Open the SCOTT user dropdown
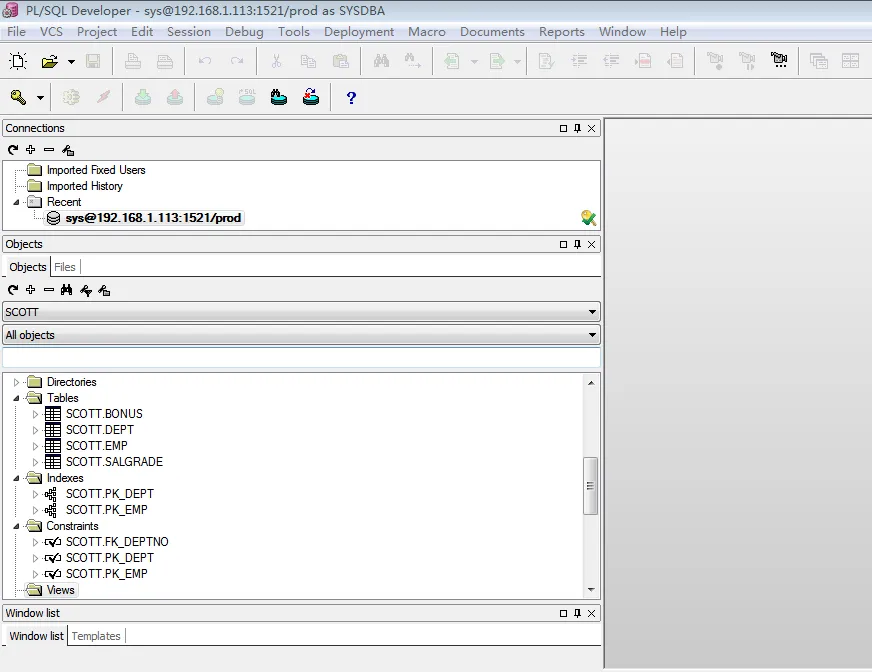The width and height of the screenshot is (872, 672). coord(592,311)
